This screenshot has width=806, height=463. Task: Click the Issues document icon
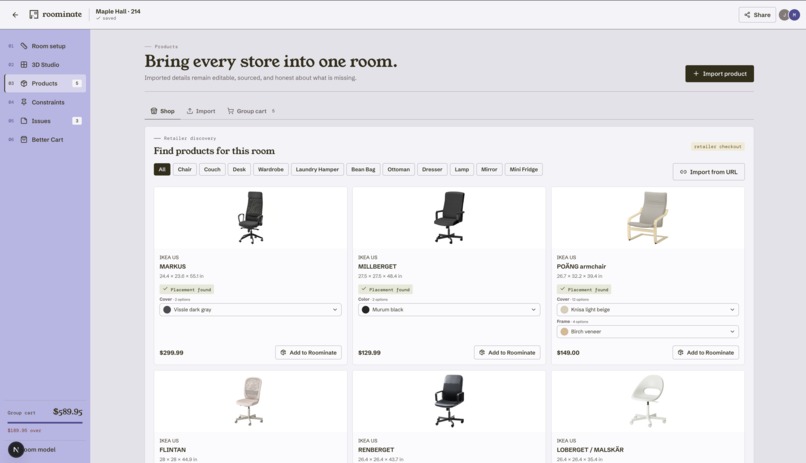tap(24, 121)
